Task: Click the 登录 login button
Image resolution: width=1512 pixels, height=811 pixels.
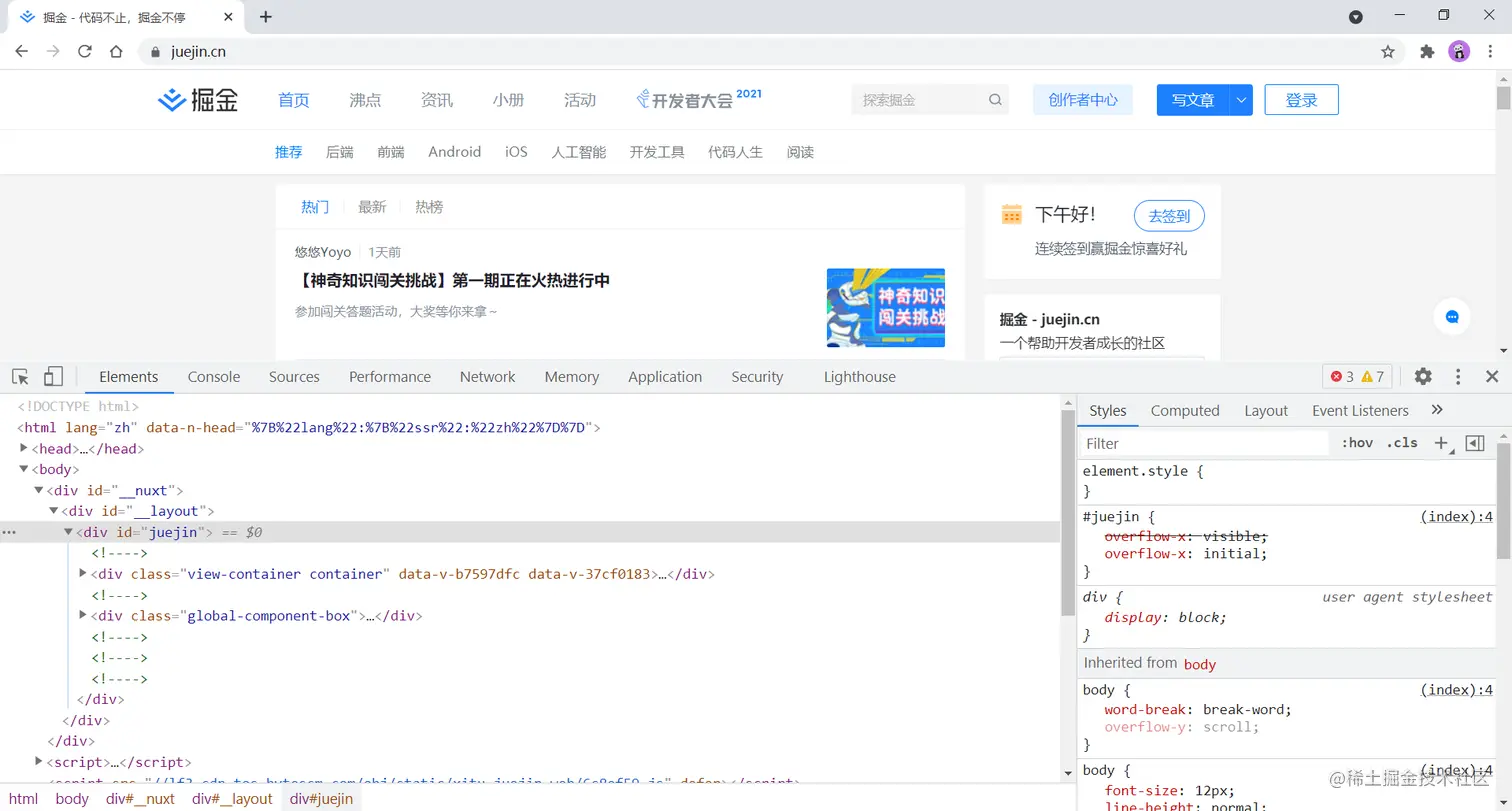Action: (x=1301, y=100)
